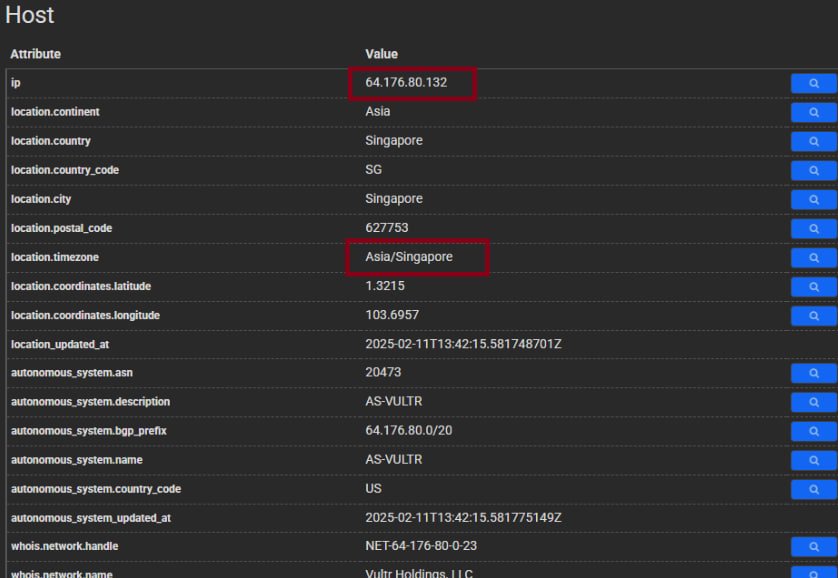Search by longitude 103.6957
Viewport: 838px width, 578px height.
click(x=813, y=315)
